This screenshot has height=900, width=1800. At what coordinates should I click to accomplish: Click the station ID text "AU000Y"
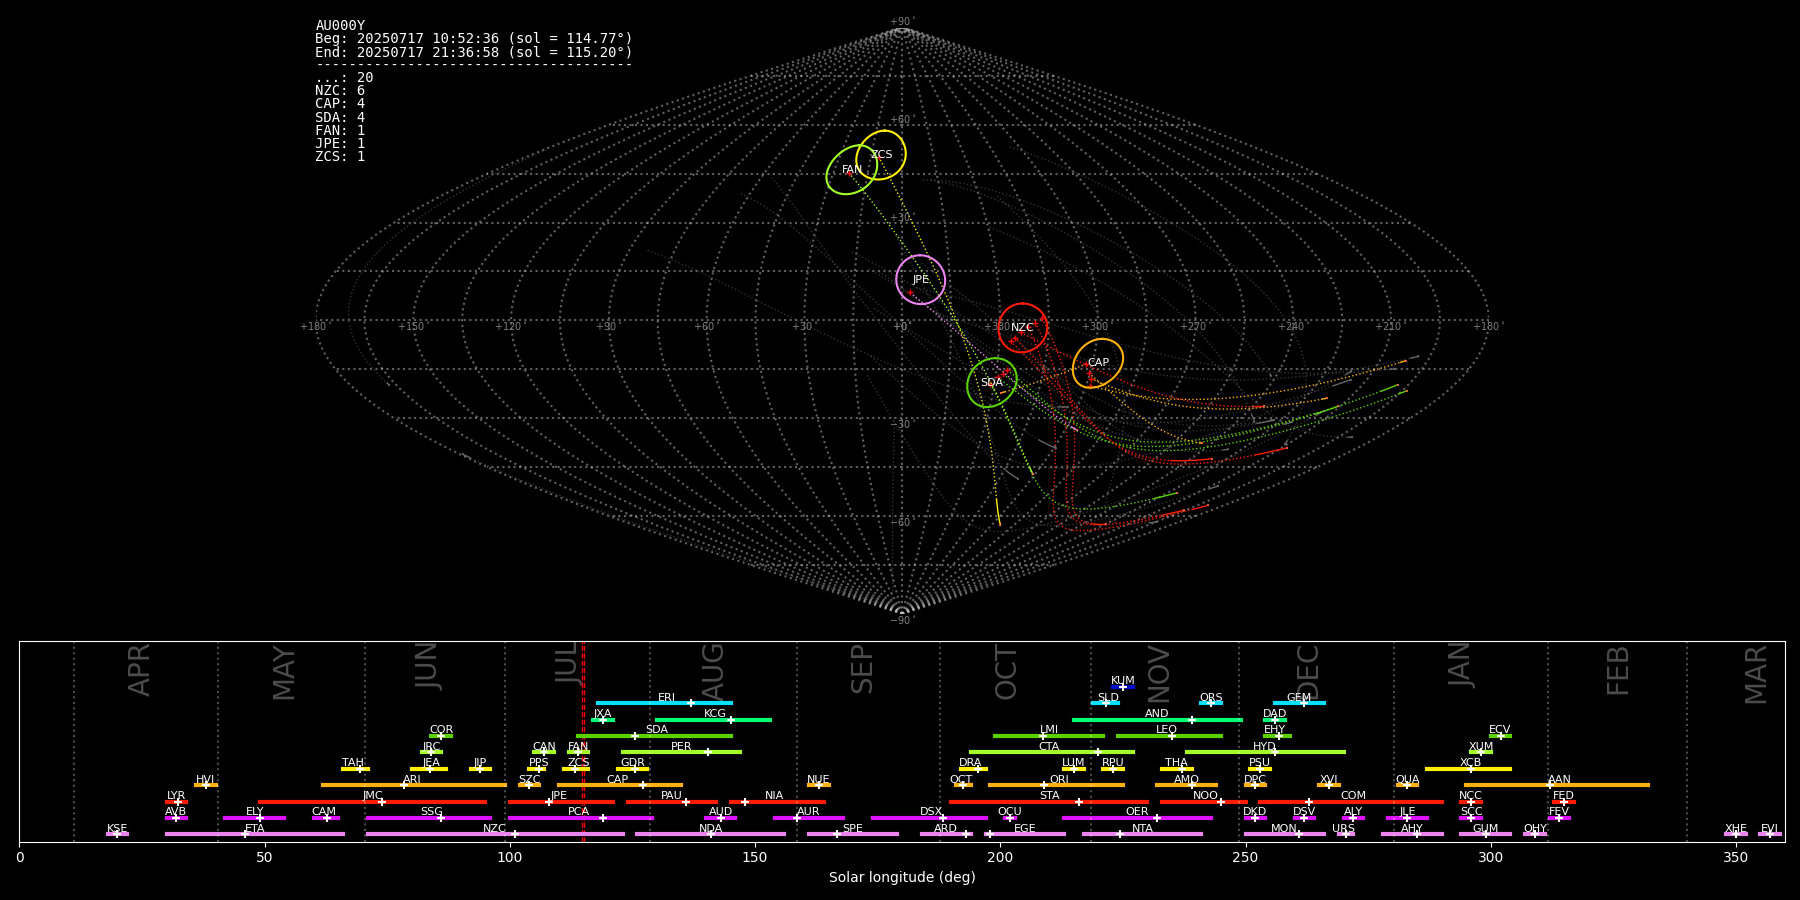click(340, 25)
